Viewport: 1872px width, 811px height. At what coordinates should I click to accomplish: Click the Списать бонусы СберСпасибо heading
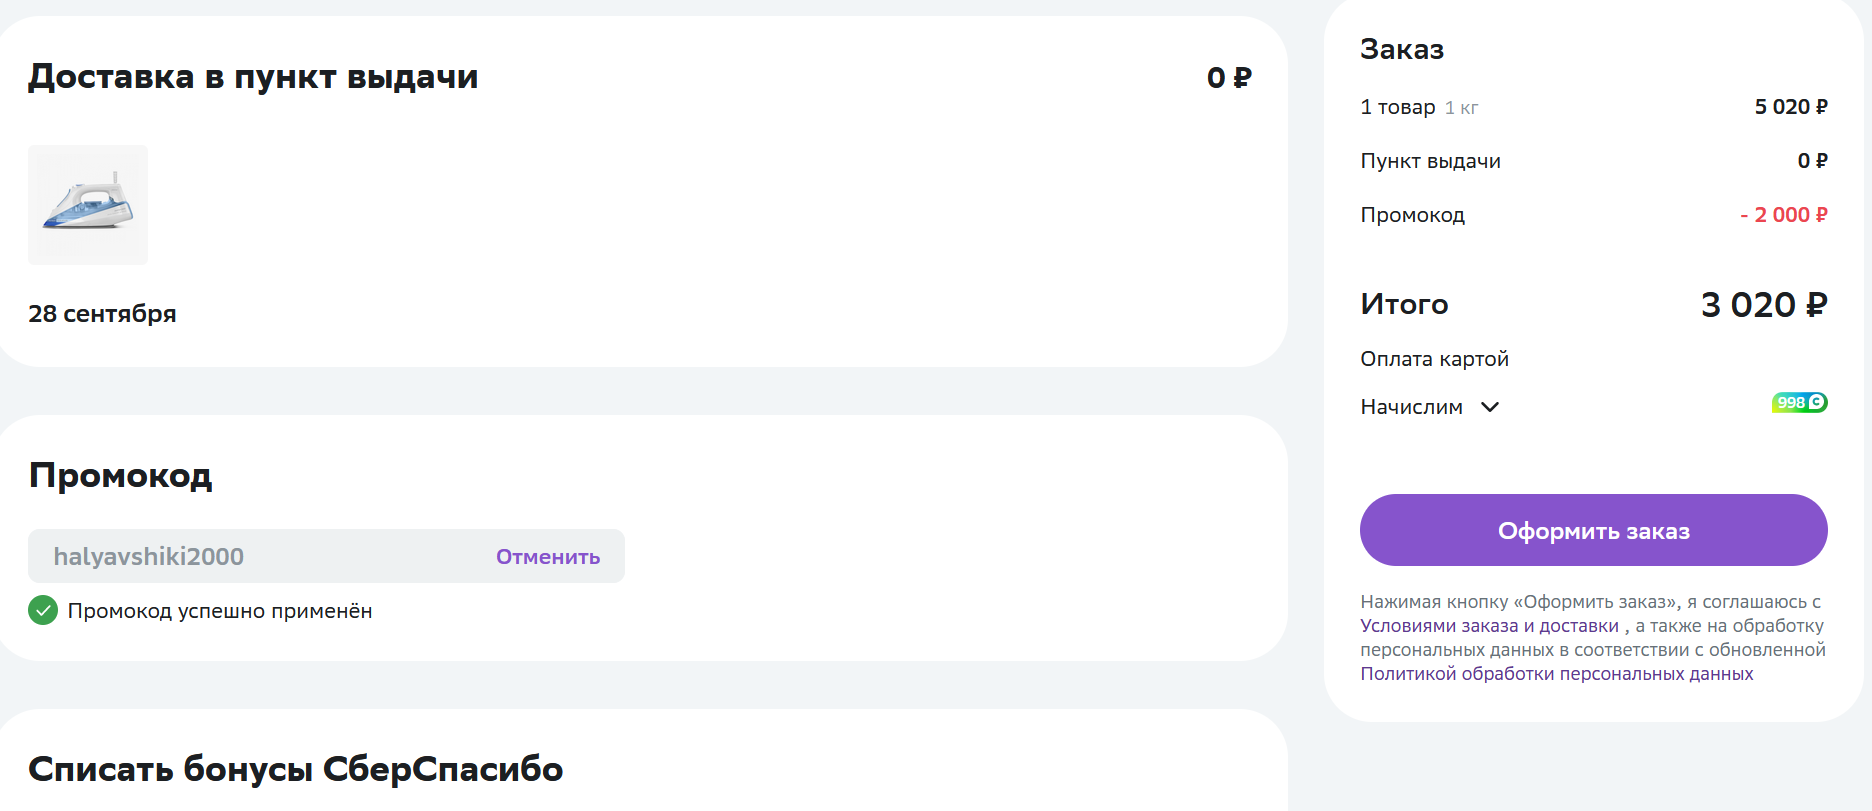296,769
